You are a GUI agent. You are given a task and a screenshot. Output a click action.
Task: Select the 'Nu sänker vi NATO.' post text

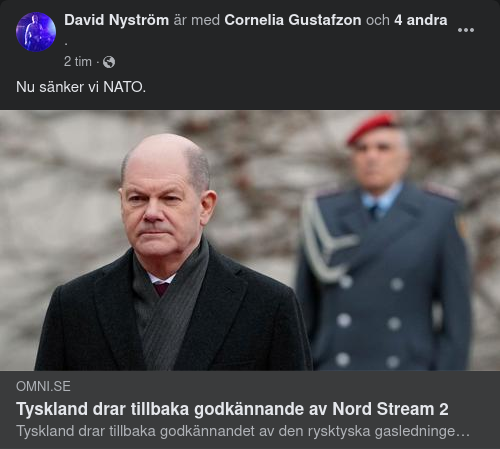pos(81,87)
